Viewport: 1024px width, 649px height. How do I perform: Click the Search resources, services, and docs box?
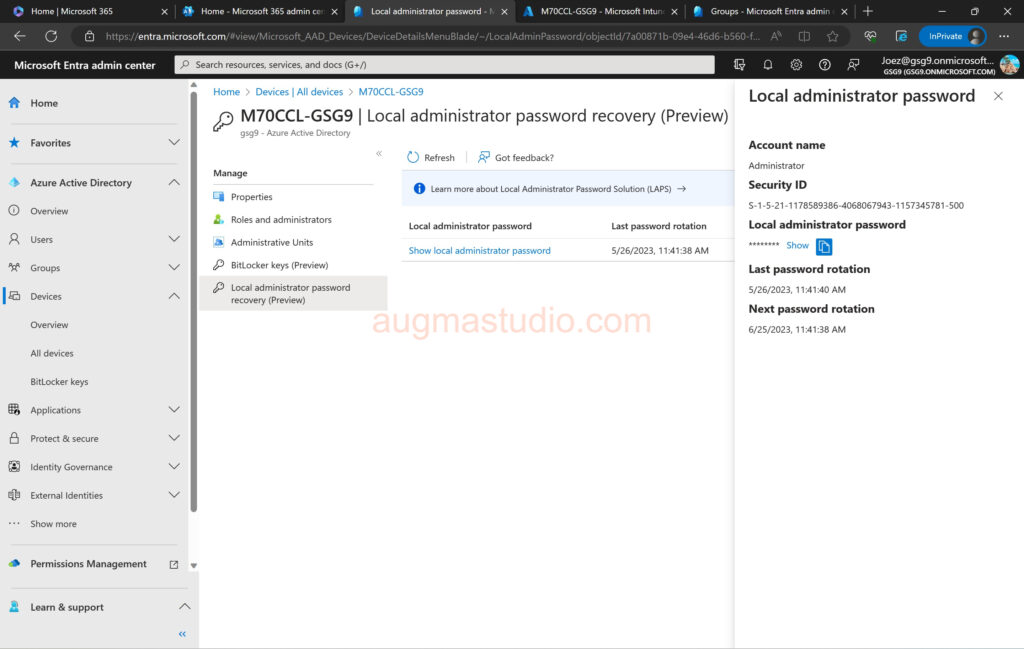445,65
